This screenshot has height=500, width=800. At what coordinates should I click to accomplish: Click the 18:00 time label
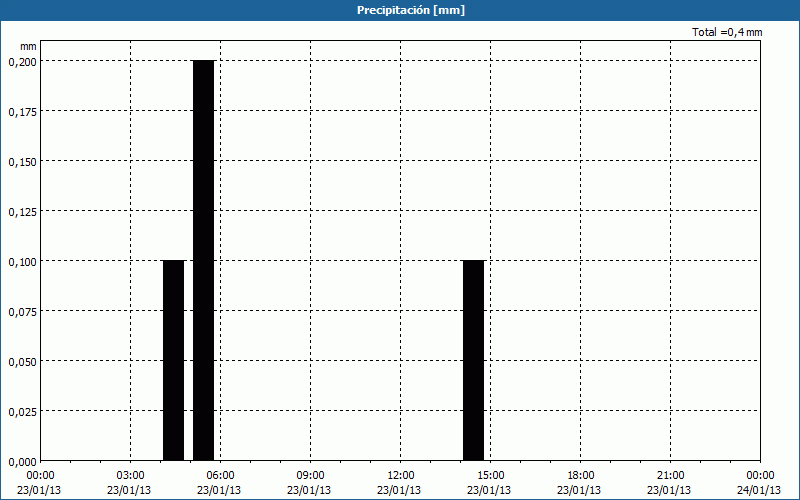pos(581,476)
